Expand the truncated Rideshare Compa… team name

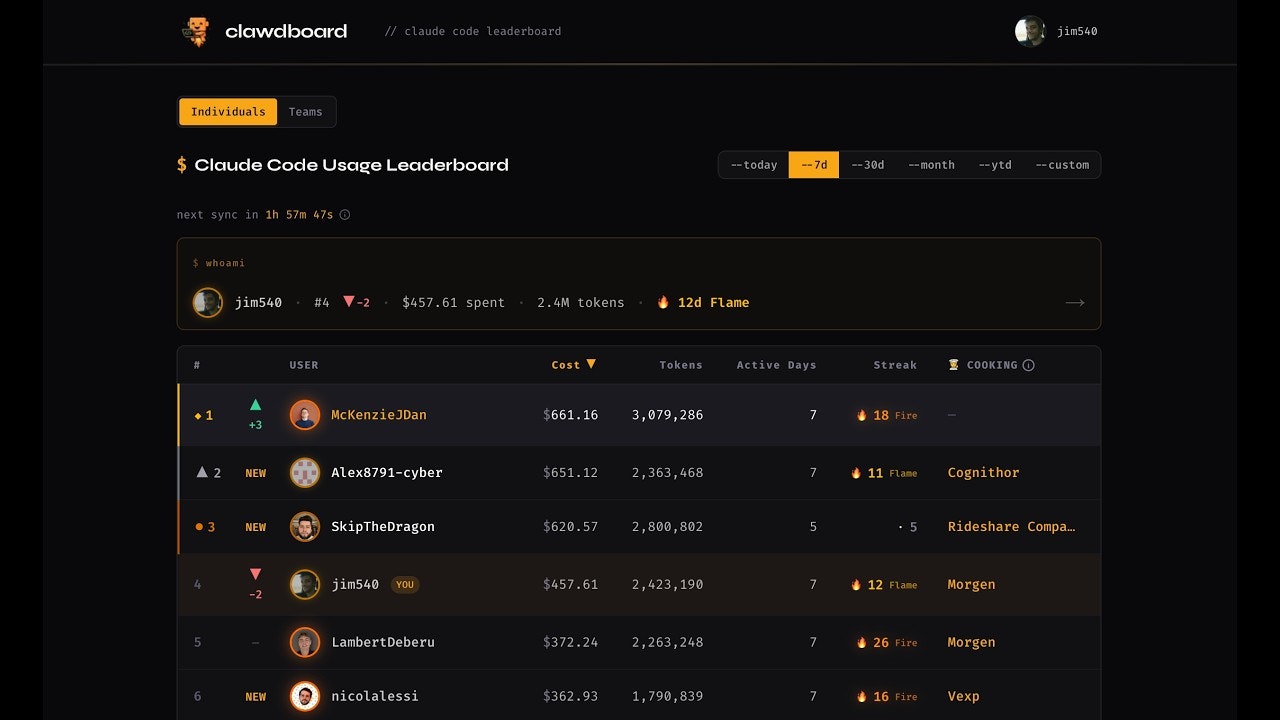1012,526
